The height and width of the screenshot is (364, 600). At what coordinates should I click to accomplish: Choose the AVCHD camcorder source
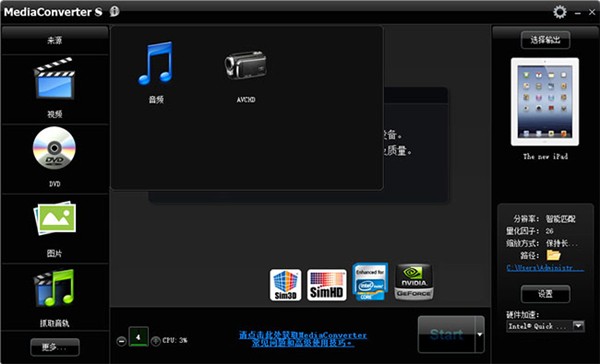[x=246, y=65]
